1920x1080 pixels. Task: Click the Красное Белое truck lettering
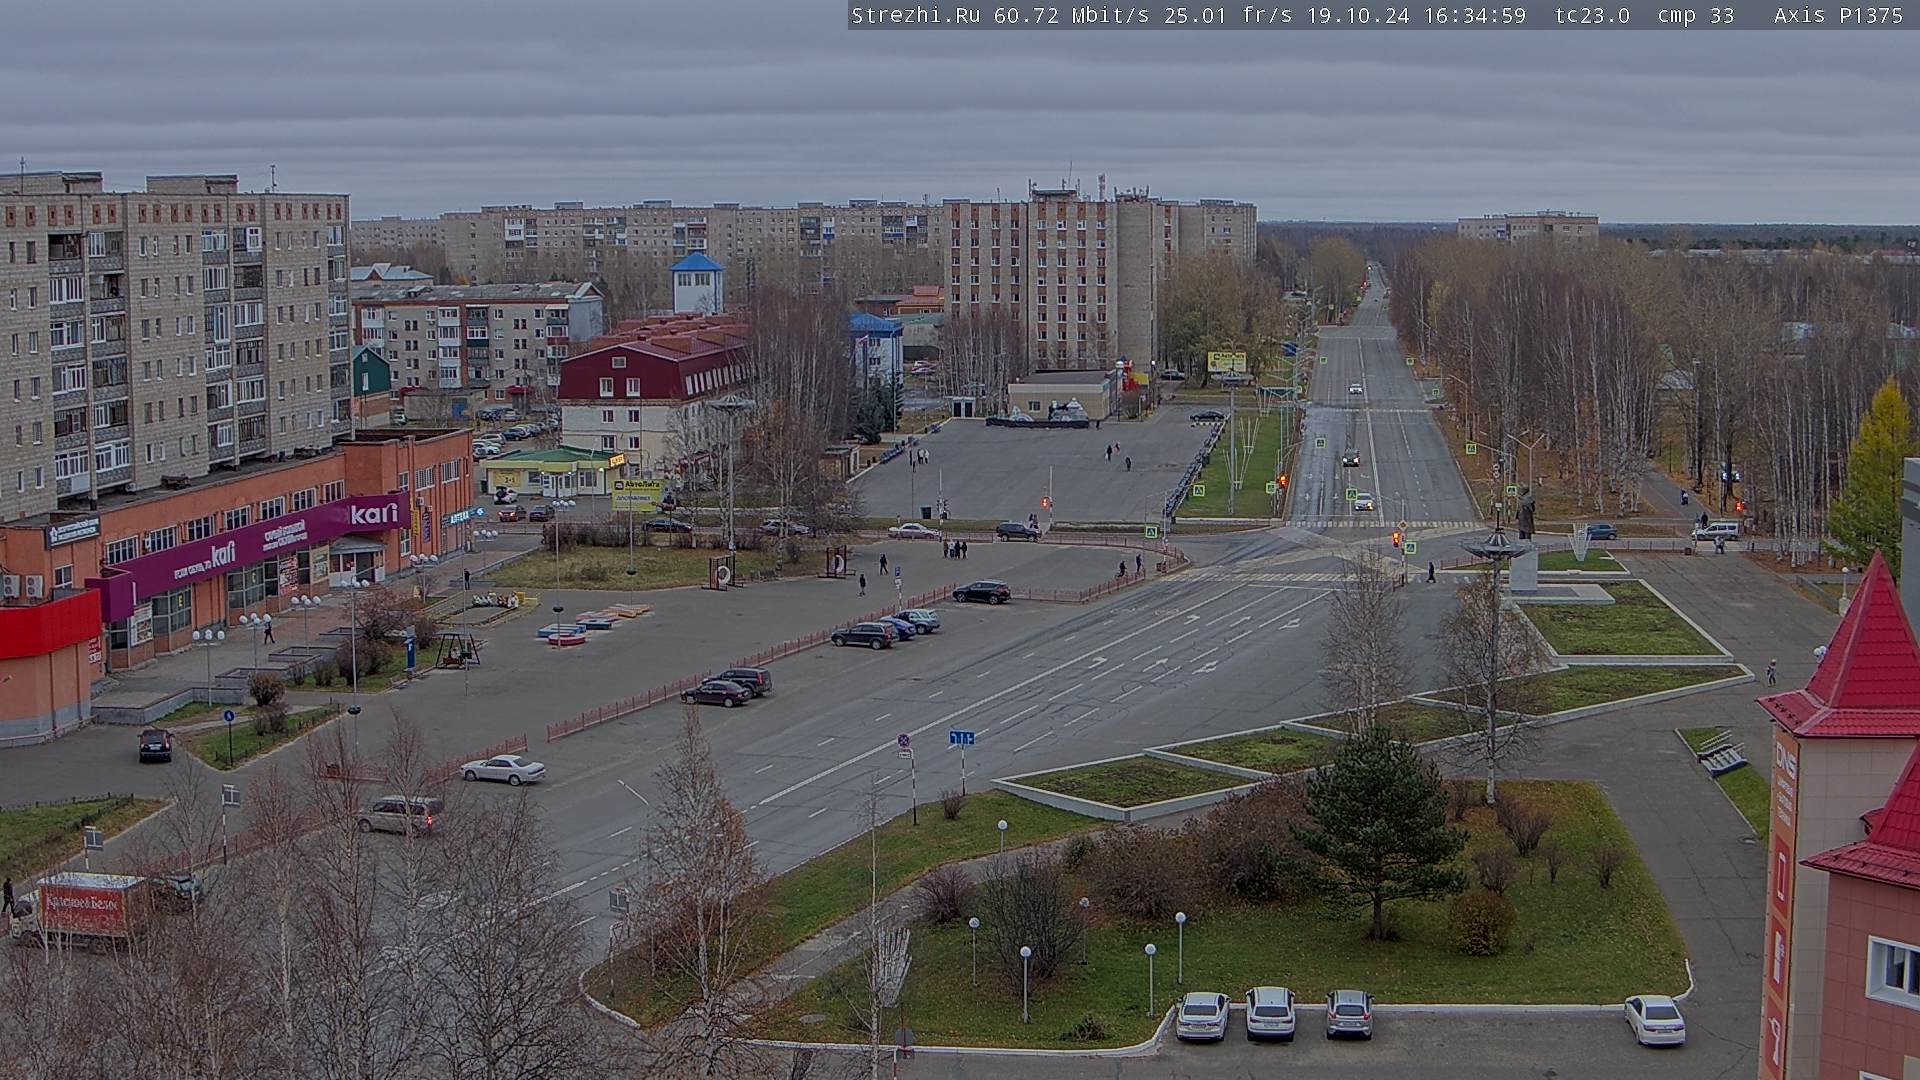click(x=80, y=902)
